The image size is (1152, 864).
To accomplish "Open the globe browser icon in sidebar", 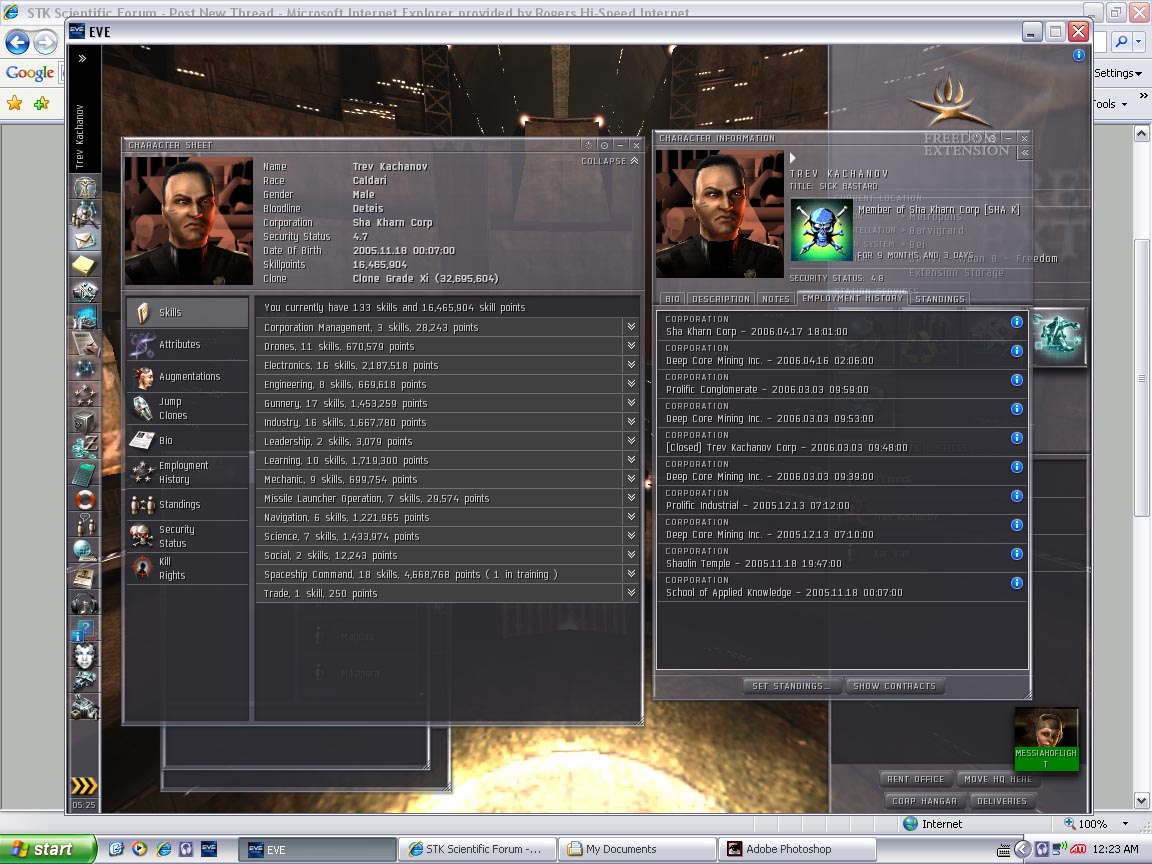I will coord(85,550).
